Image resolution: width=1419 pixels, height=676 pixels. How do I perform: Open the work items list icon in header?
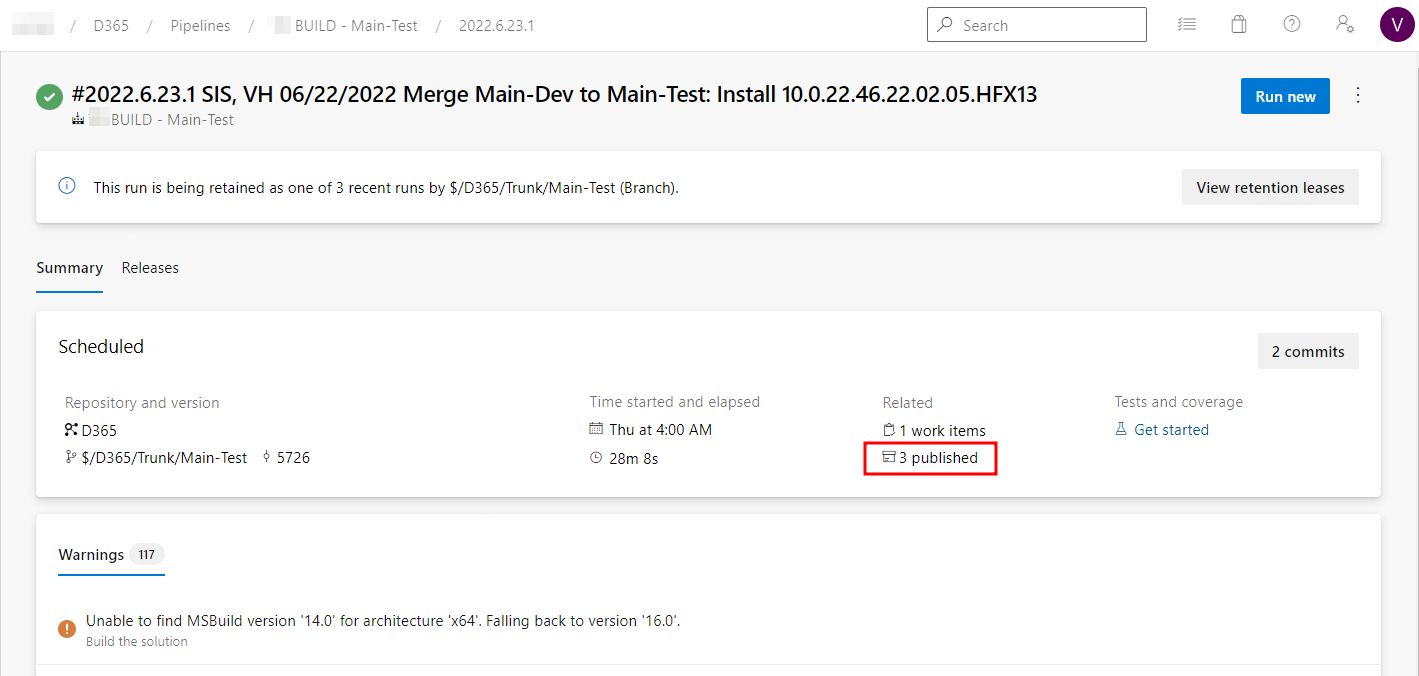coord(1187,25)
